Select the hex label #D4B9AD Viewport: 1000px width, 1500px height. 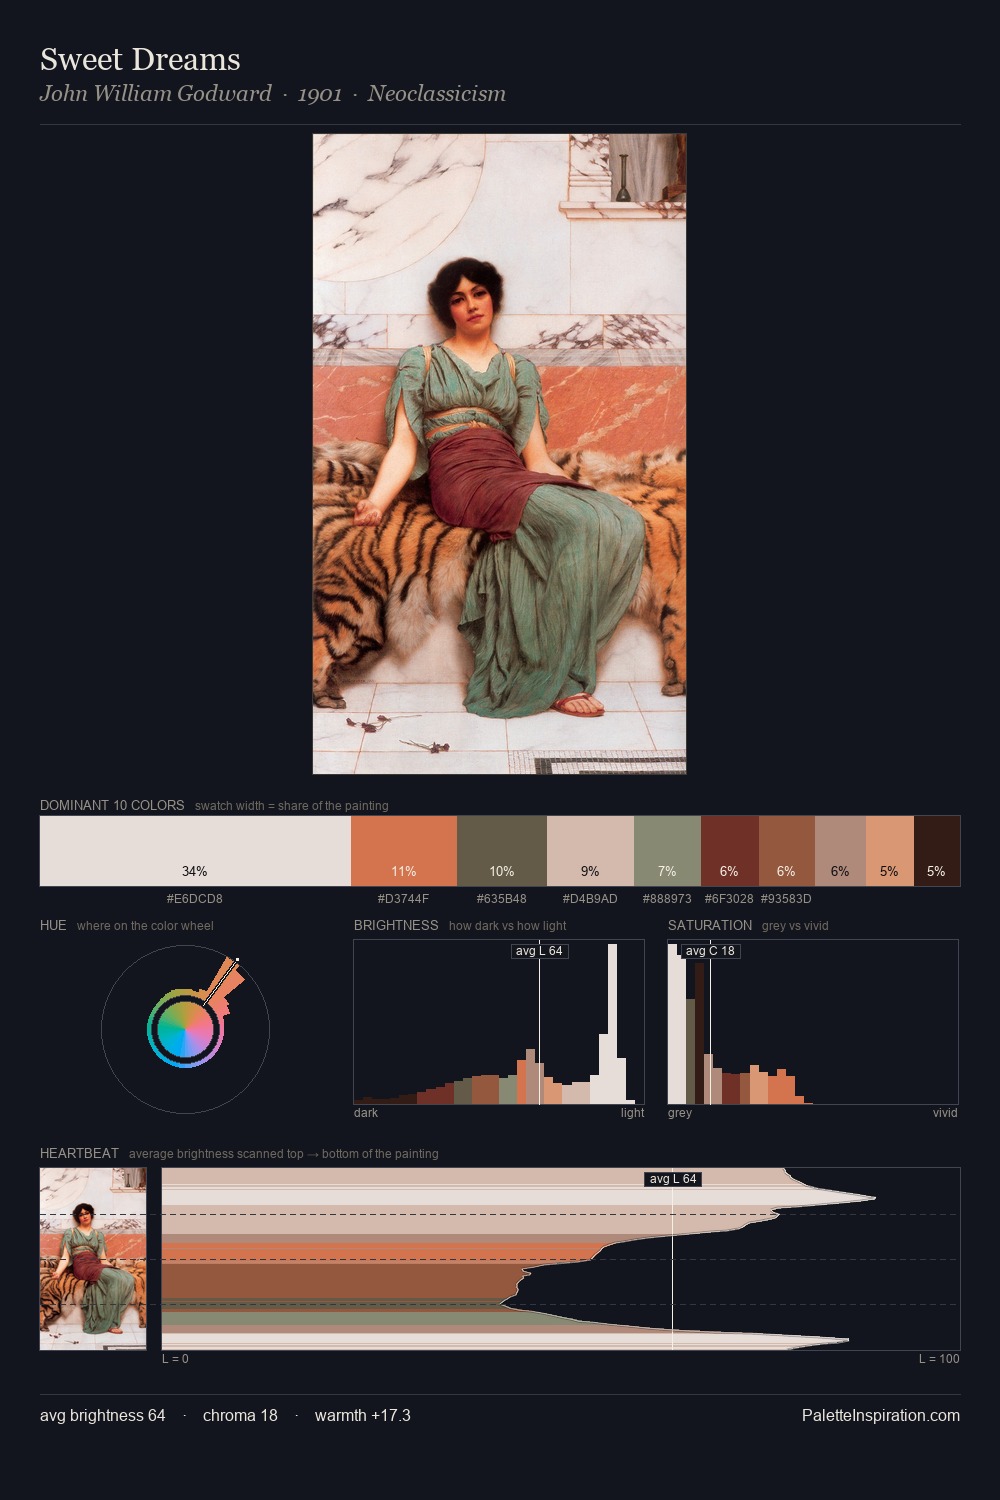tap(590, 899)
